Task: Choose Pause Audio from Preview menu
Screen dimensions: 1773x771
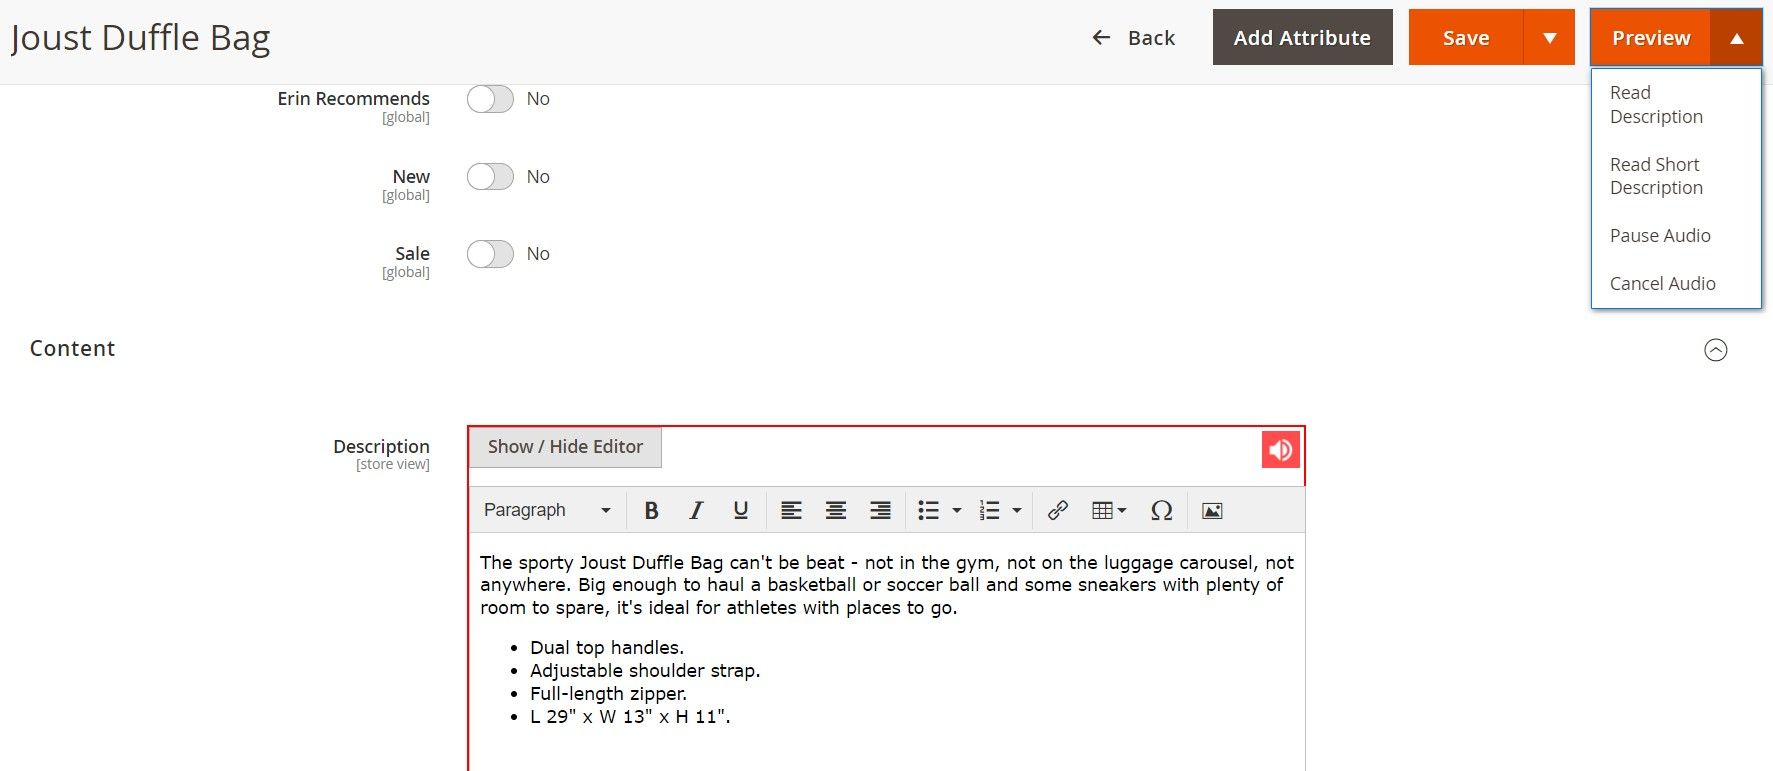Action: point(1660,236)
